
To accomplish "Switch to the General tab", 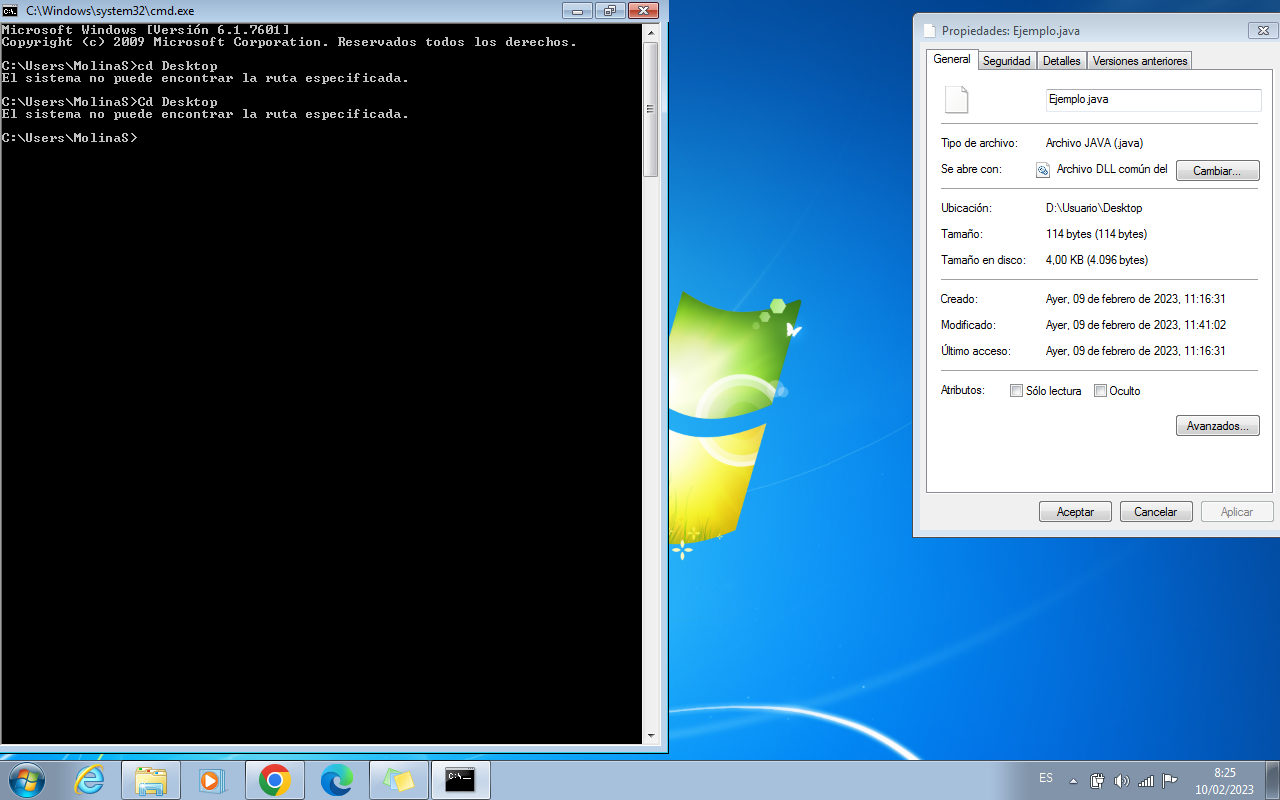I will (952, 59).
